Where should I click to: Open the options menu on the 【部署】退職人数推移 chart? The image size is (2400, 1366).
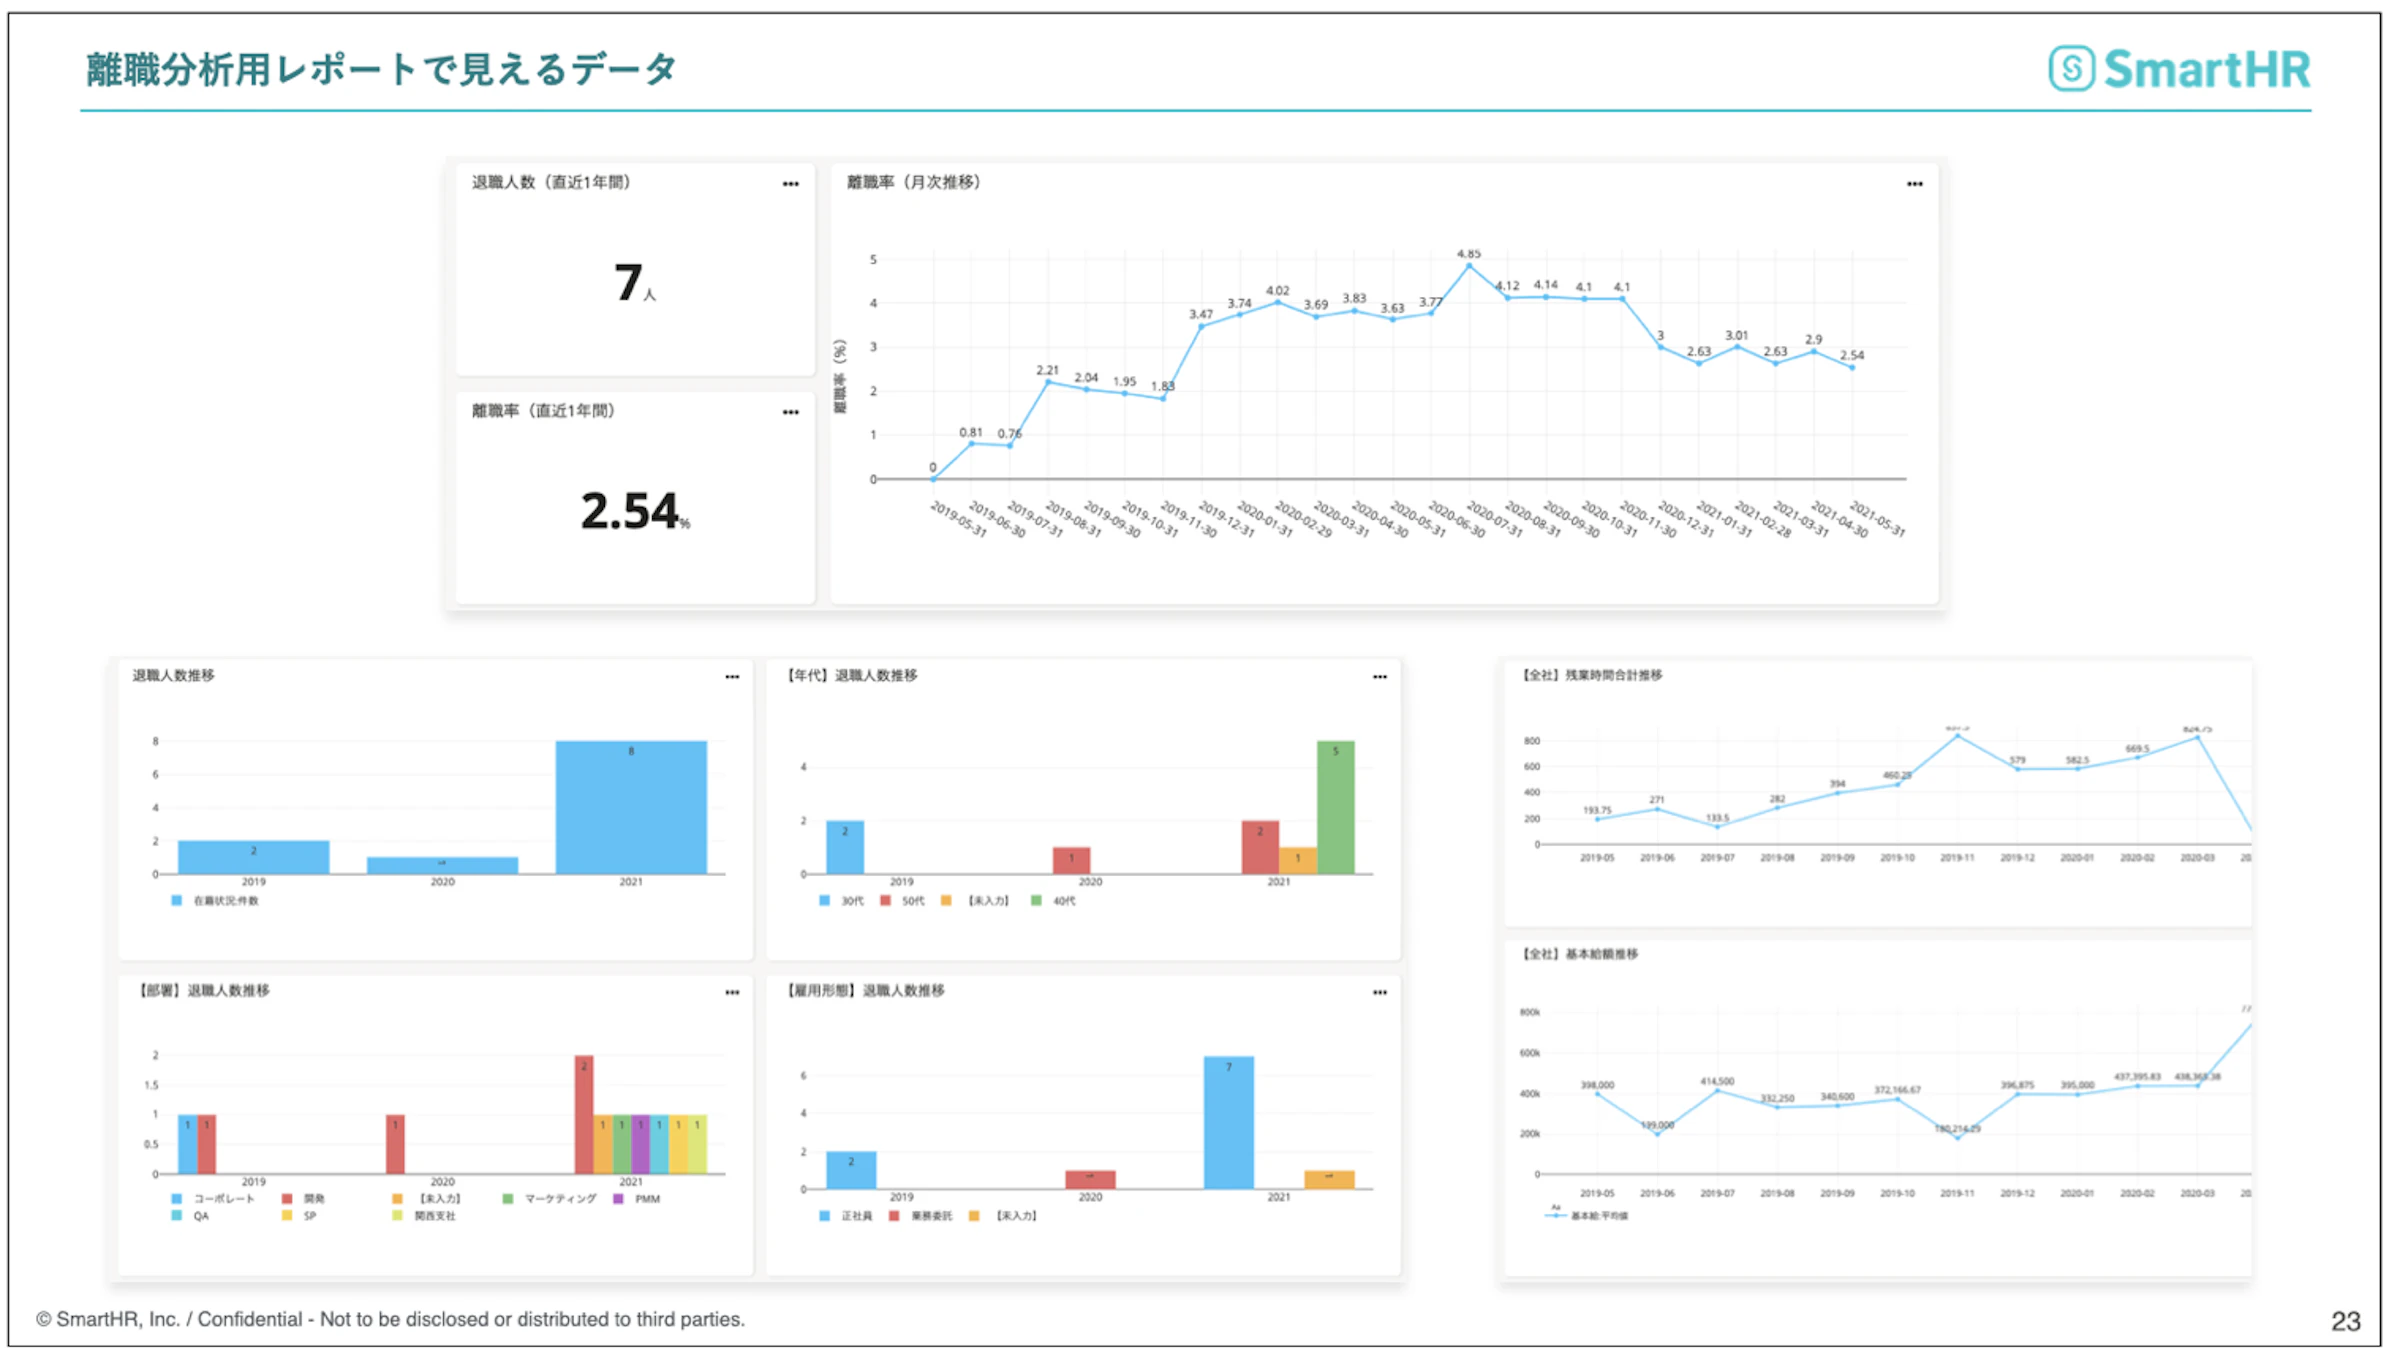coord(732,992)
